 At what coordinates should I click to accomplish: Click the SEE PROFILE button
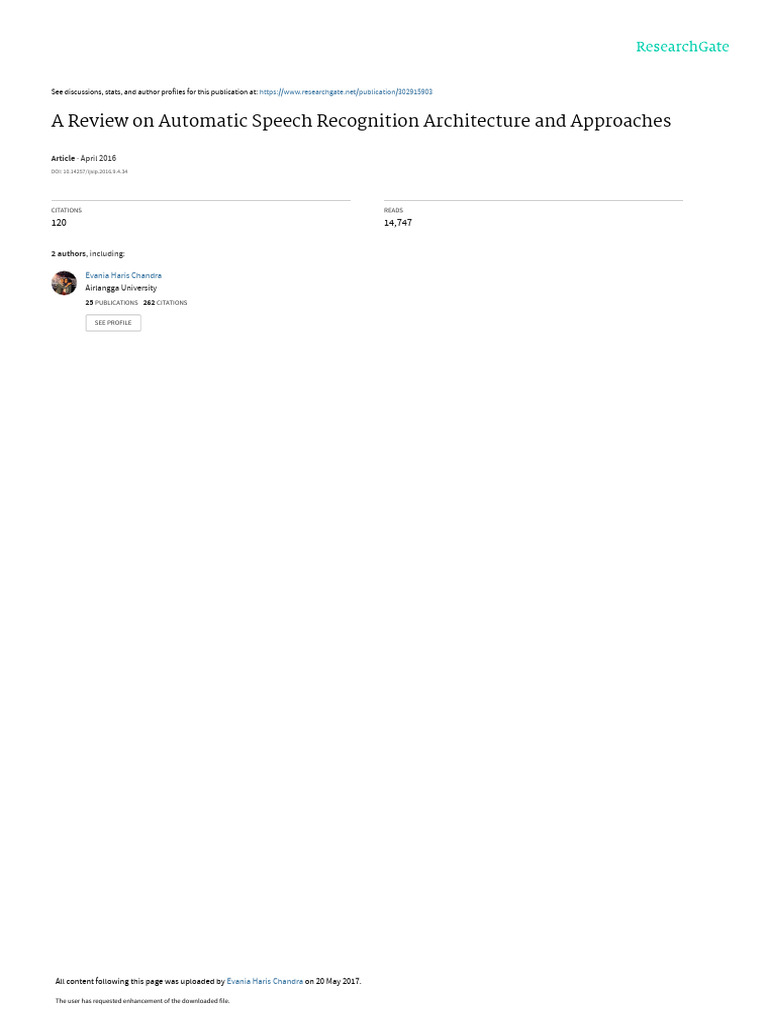coord(113,323)
